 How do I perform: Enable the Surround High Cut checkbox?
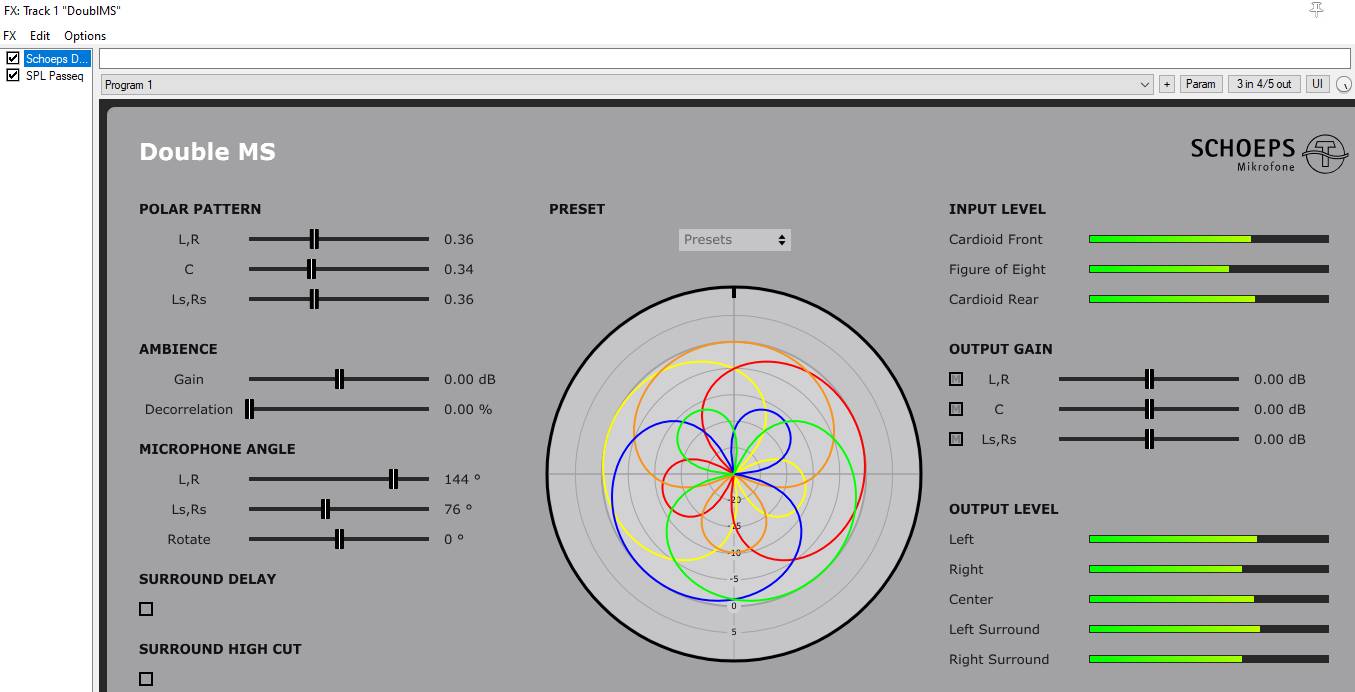click(x=146, y=679)
